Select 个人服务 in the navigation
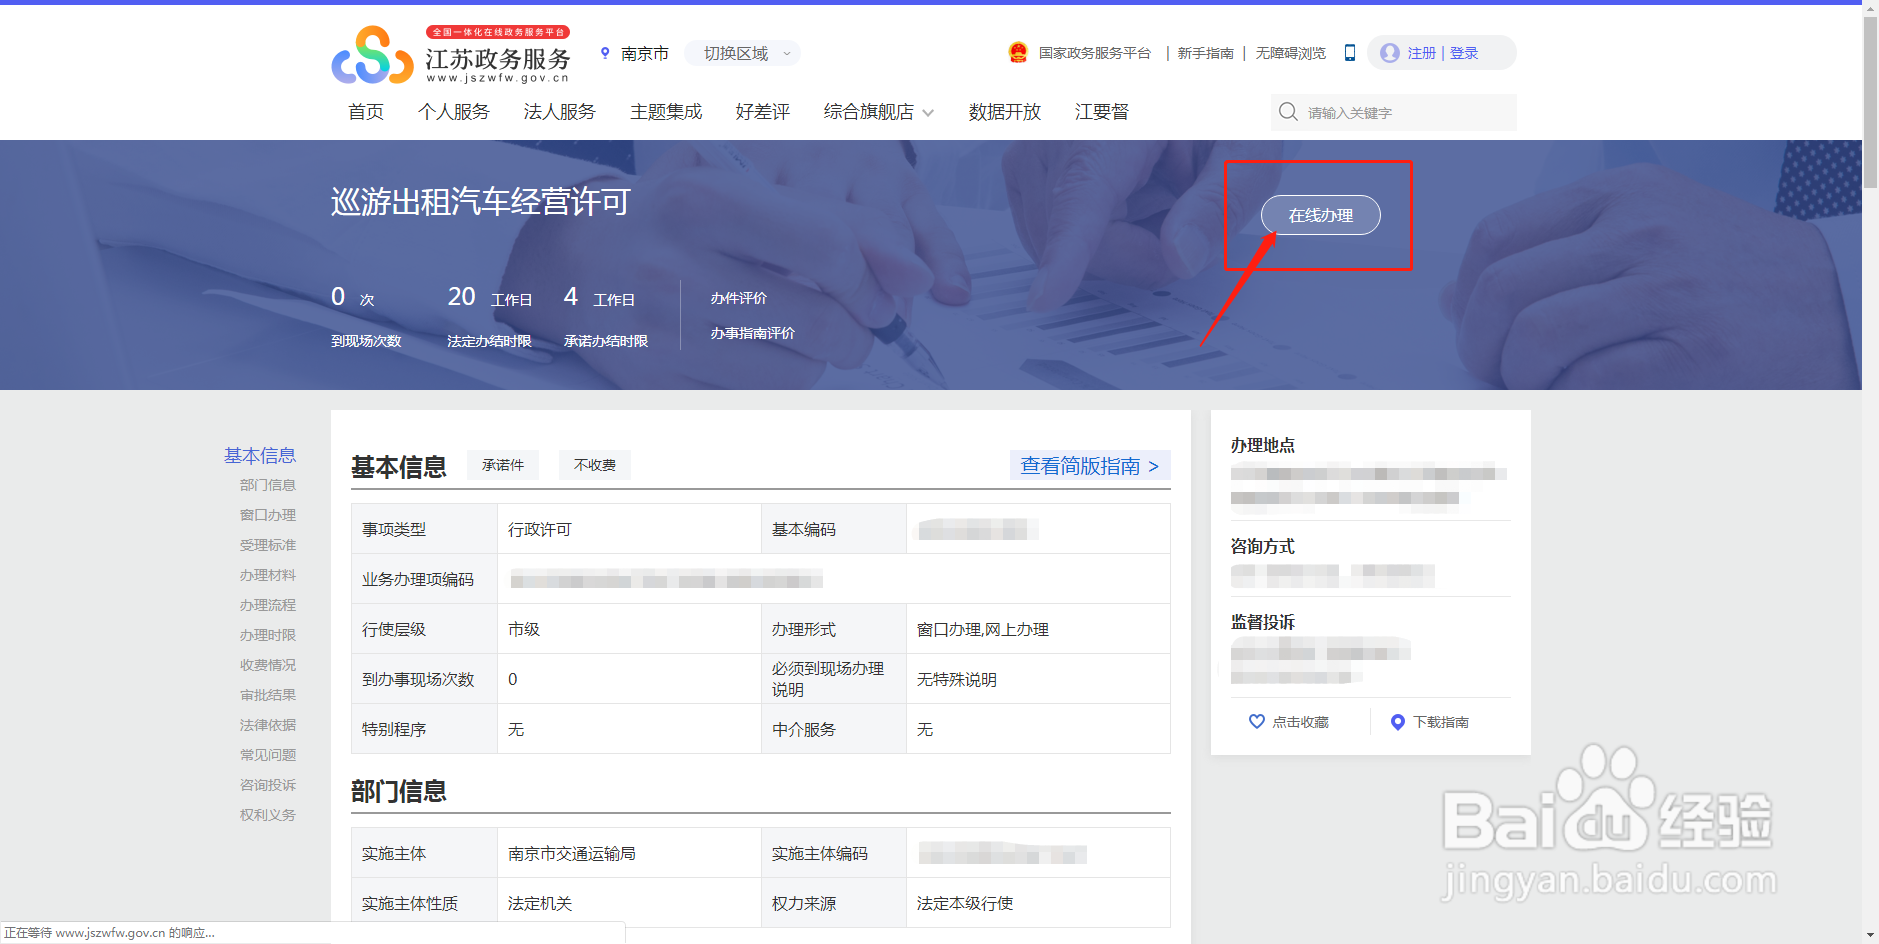Image resolution: width=1879 pixels, height=944 pixels. click(x=453, y=112)
